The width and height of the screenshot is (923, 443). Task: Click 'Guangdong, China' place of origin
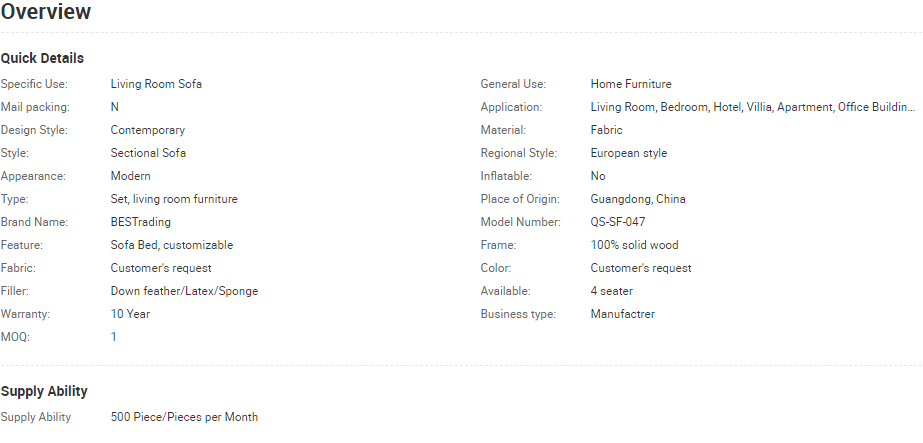click(638, 199)
